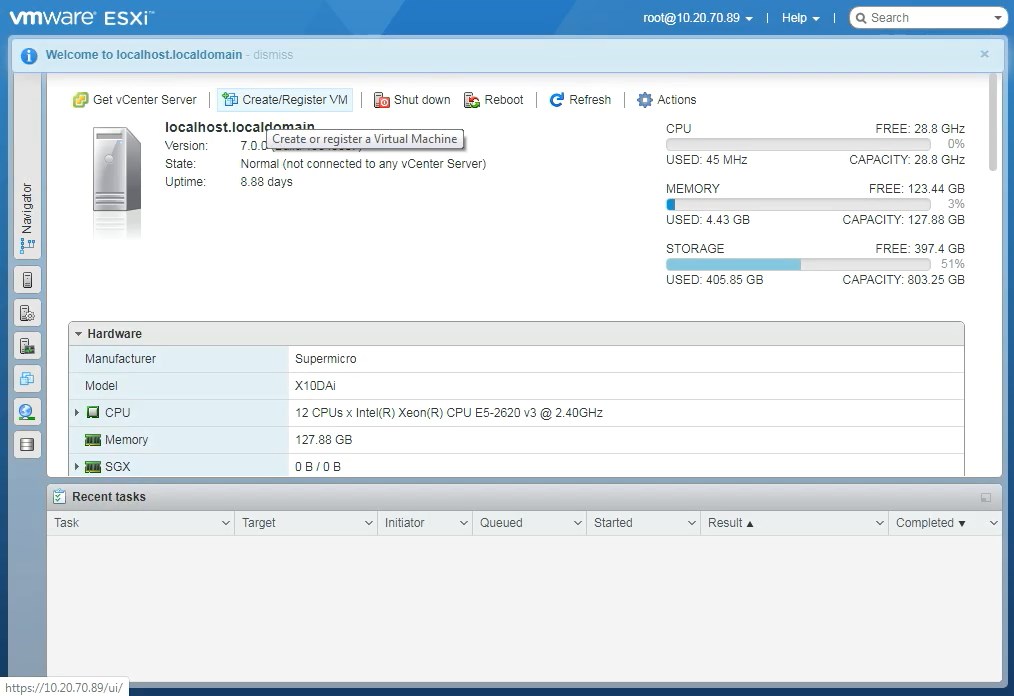Dismiss the welcome message link
The width and height of the screenshot is (1014, 696).
[x=273, y=55]
